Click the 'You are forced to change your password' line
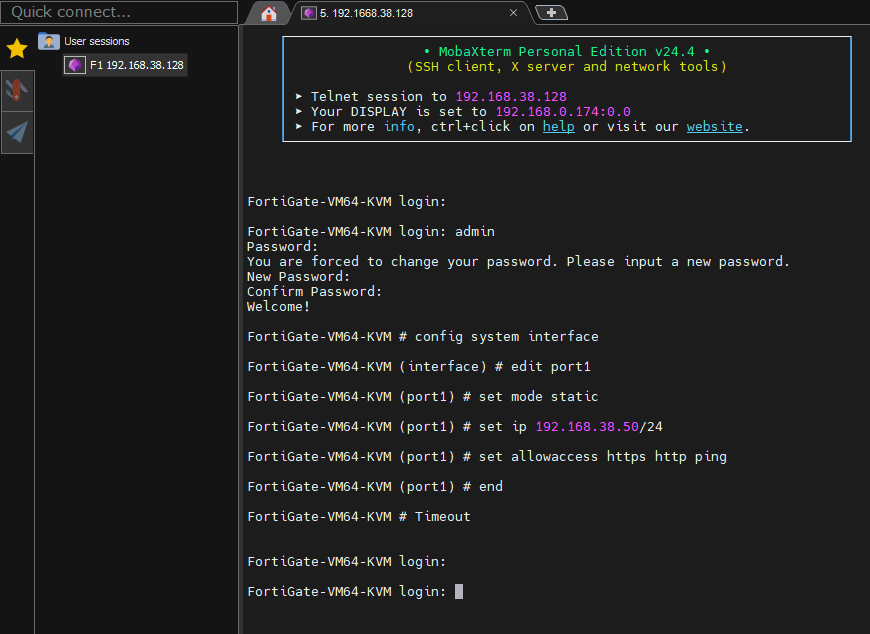Viewport: 870px width, 634px height. point(518,261)
